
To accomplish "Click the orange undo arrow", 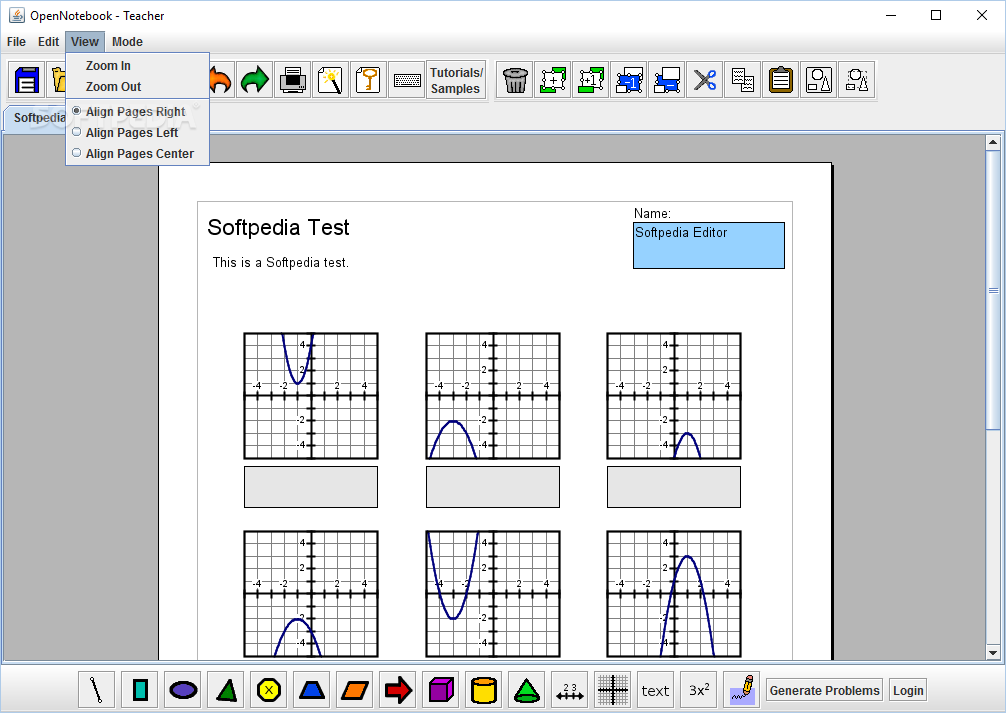I will [219, 80].
